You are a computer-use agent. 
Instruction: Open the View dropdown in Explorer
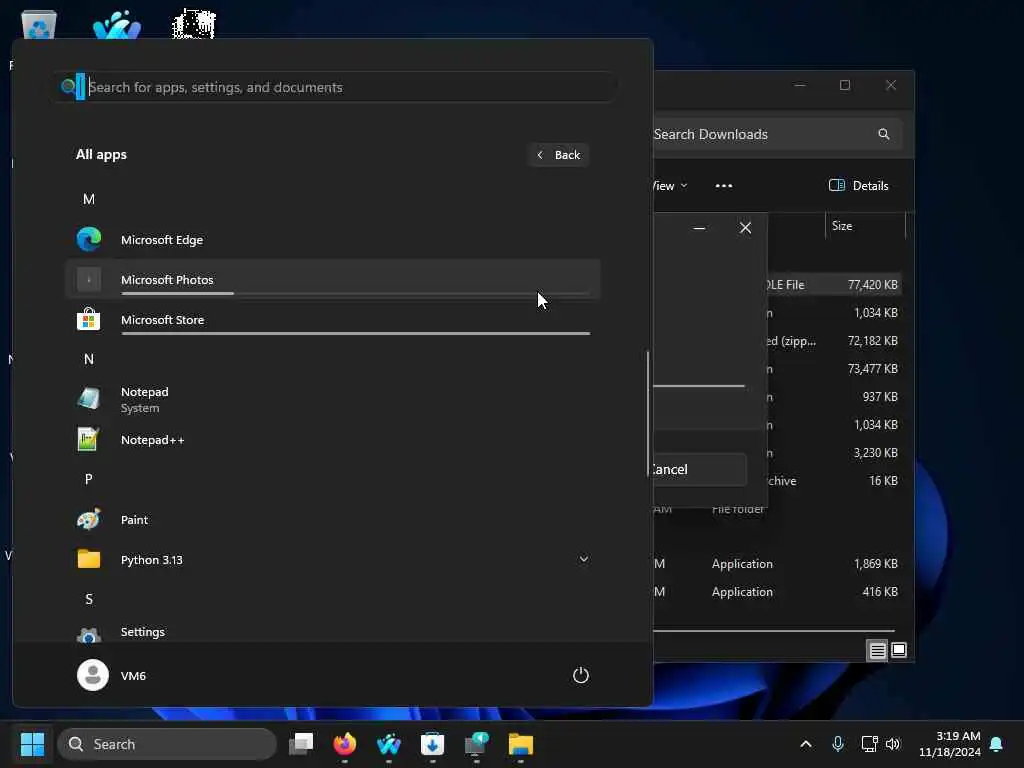tap(671, 186)
